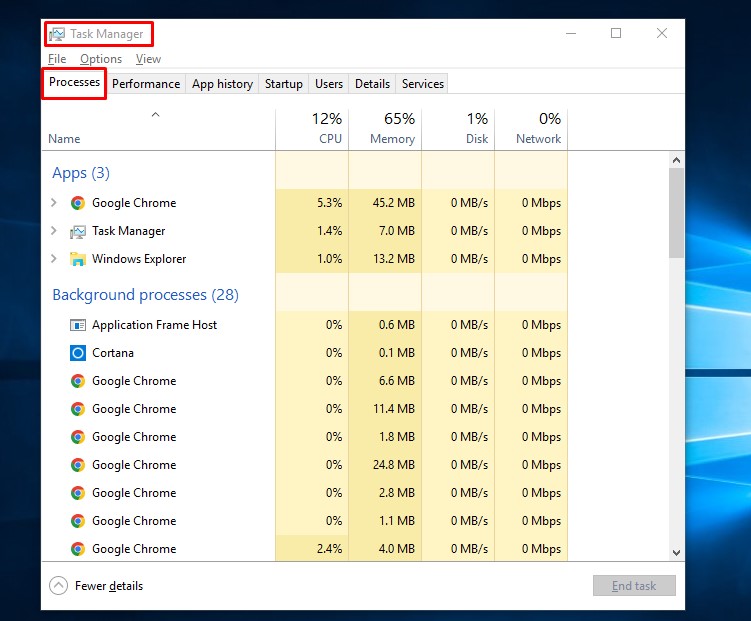Click the Fewer details link
Viewport: 751px width, 621px height.
click(109, 586)
